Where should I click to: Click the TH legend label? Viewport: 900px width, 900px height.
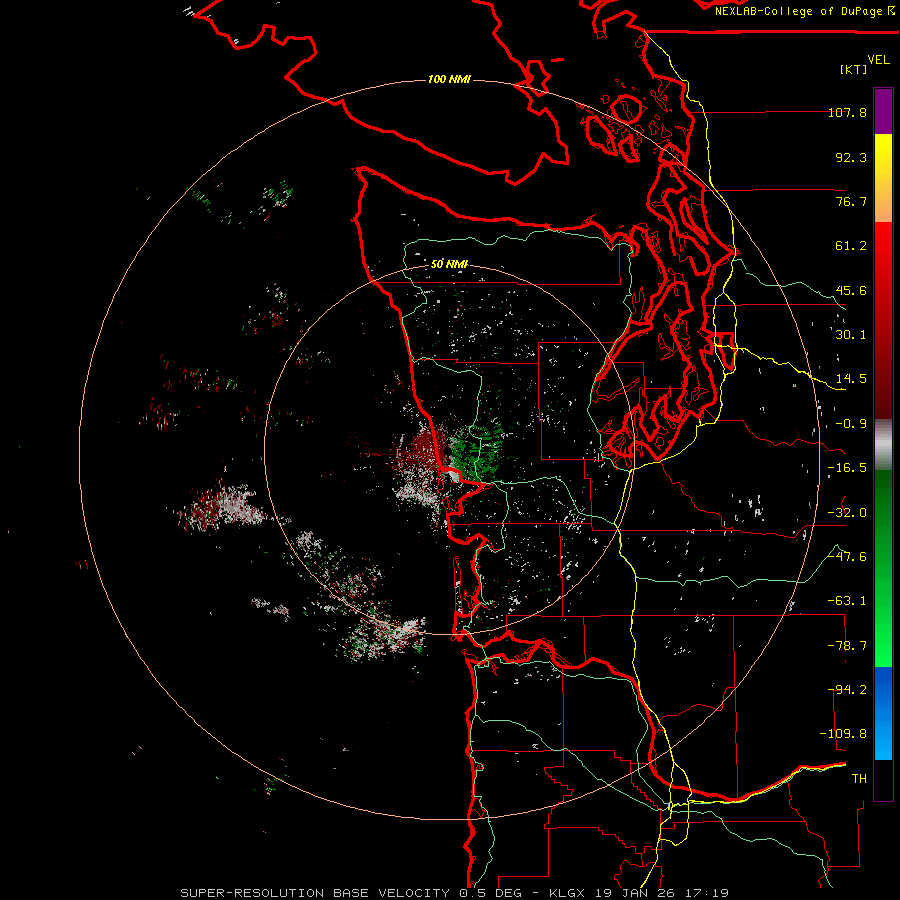coord(859,779)
